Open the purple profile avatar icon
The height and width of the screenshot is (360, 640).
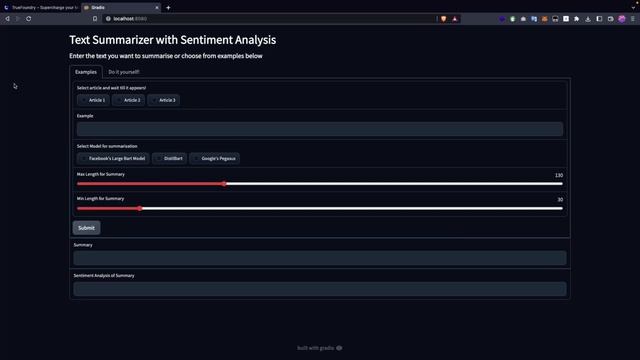pyautogui.click(x=622, y=19)
